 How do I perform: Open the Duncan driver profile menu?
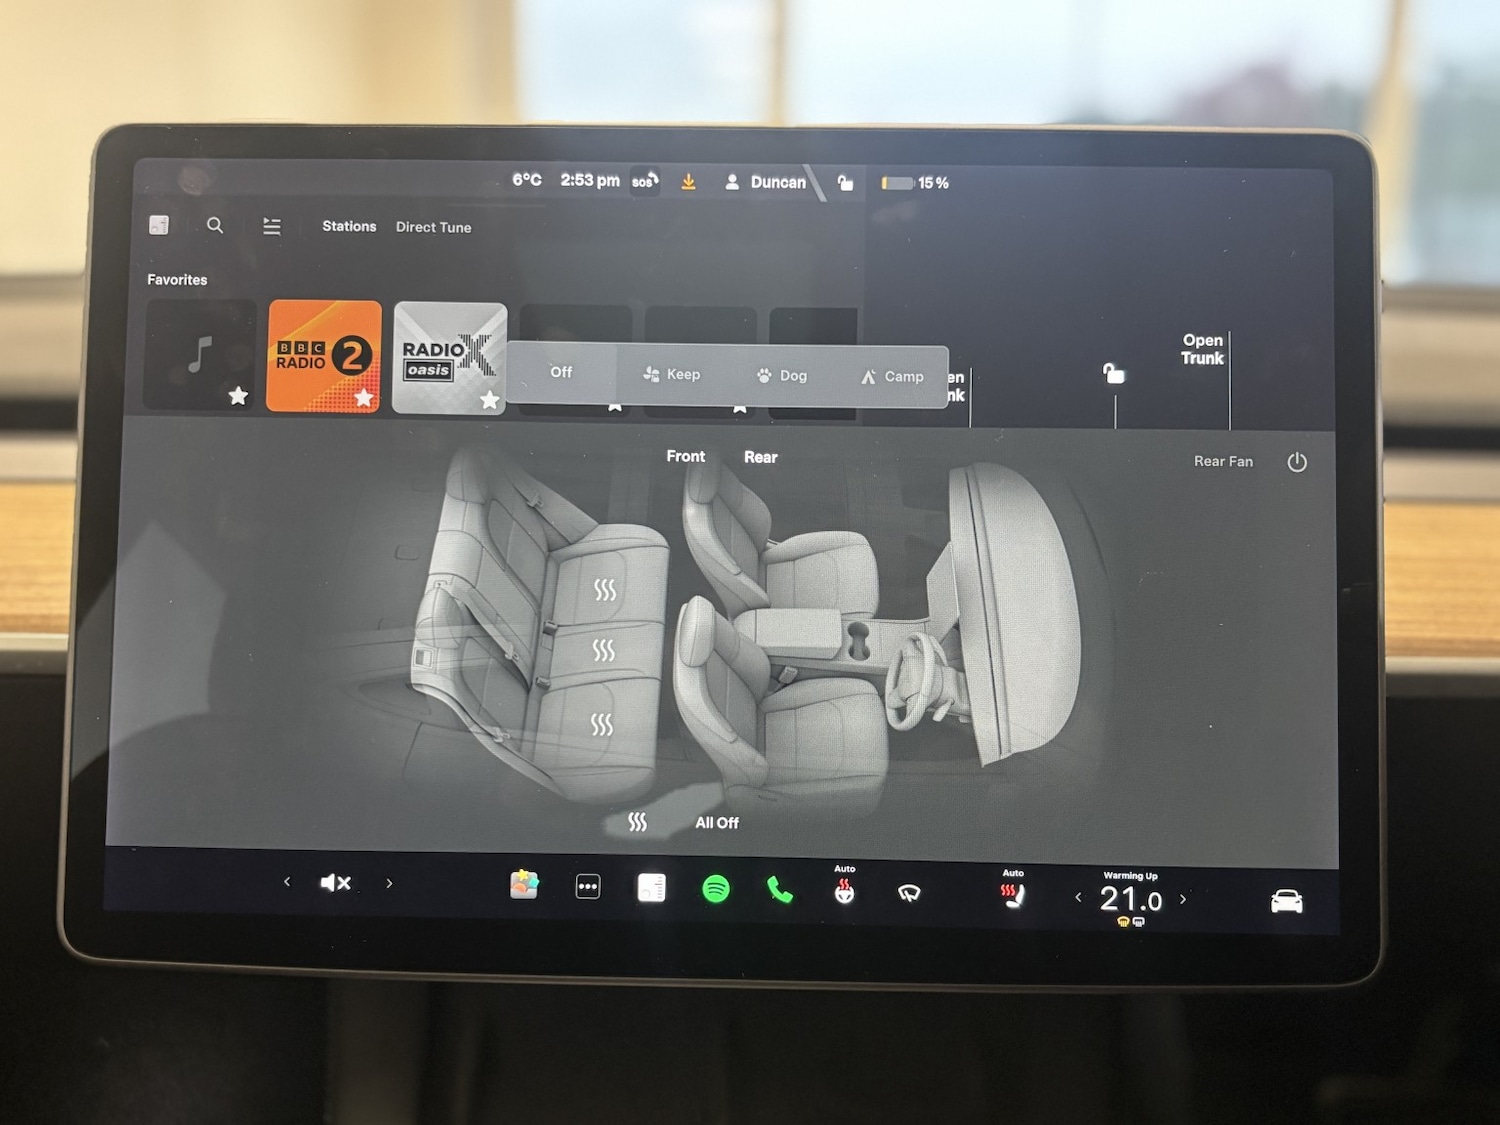[x=766, y=182]
